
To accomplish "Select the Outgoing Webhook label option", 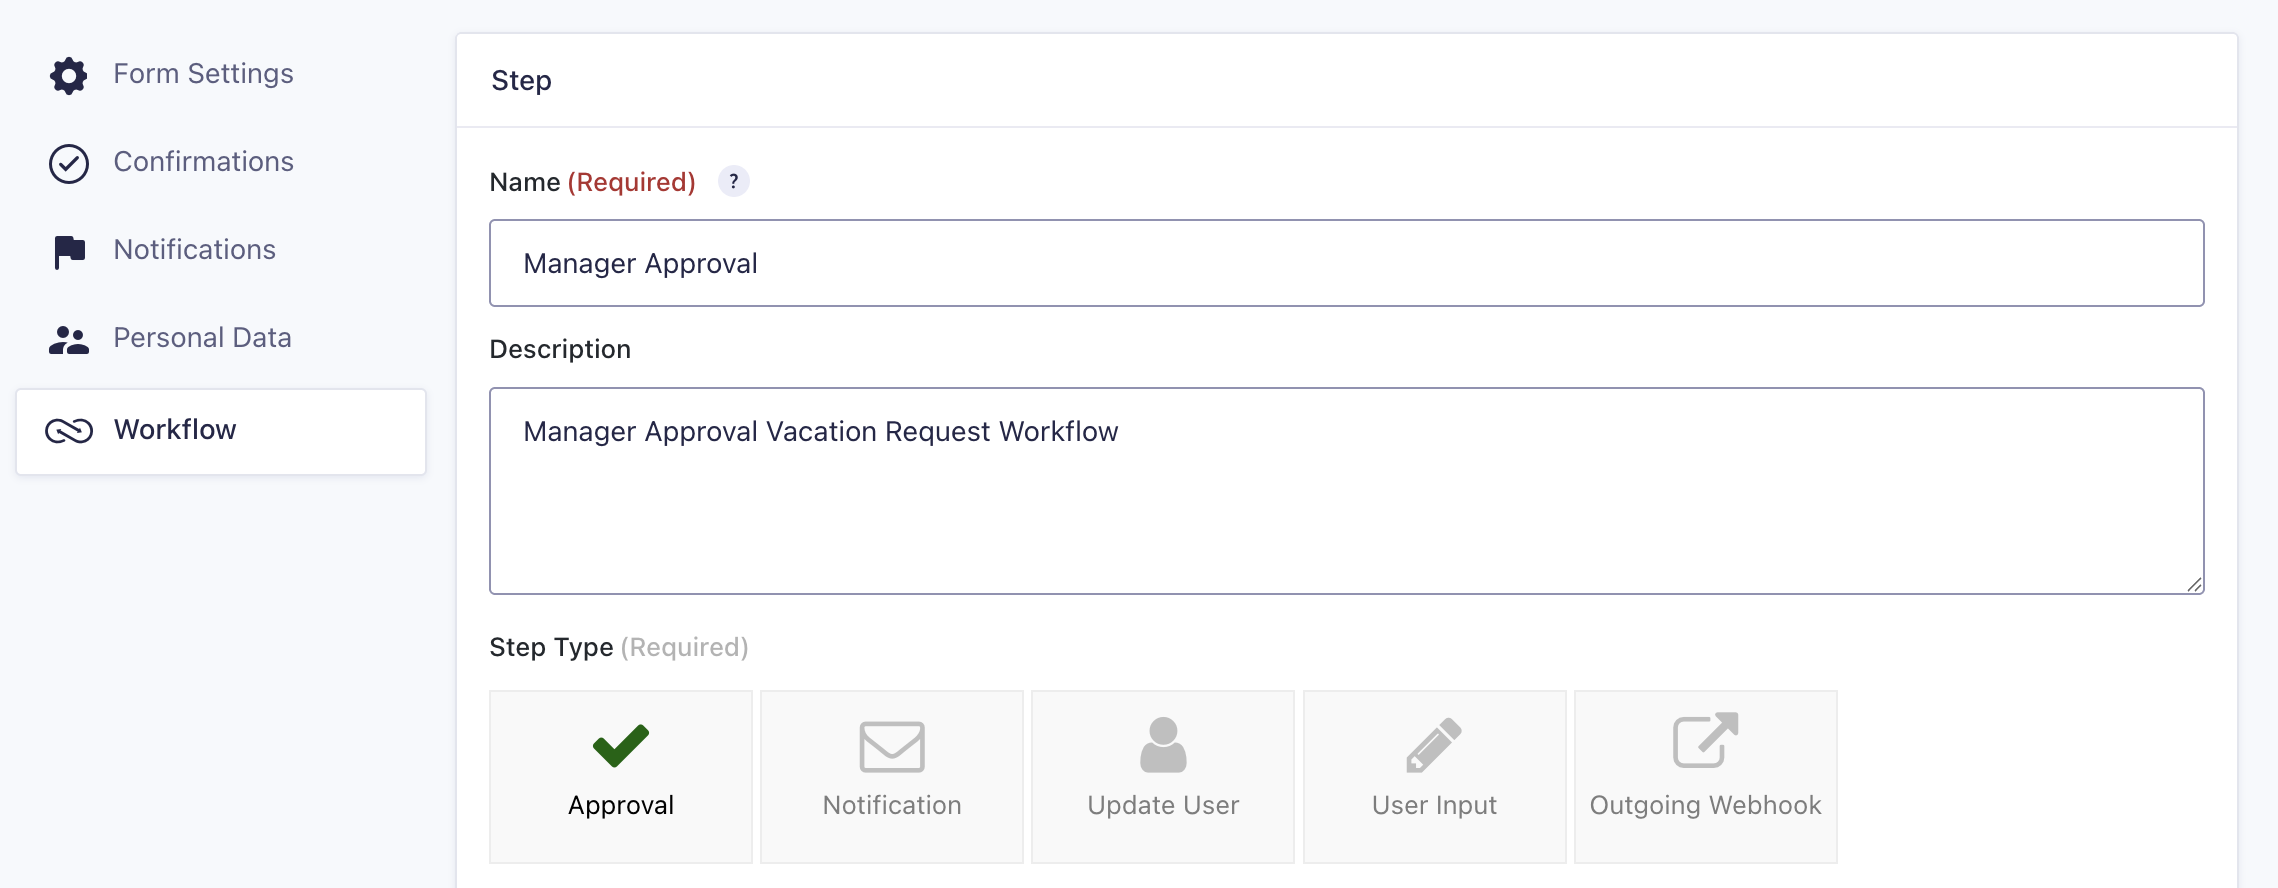I will 1705,806.
